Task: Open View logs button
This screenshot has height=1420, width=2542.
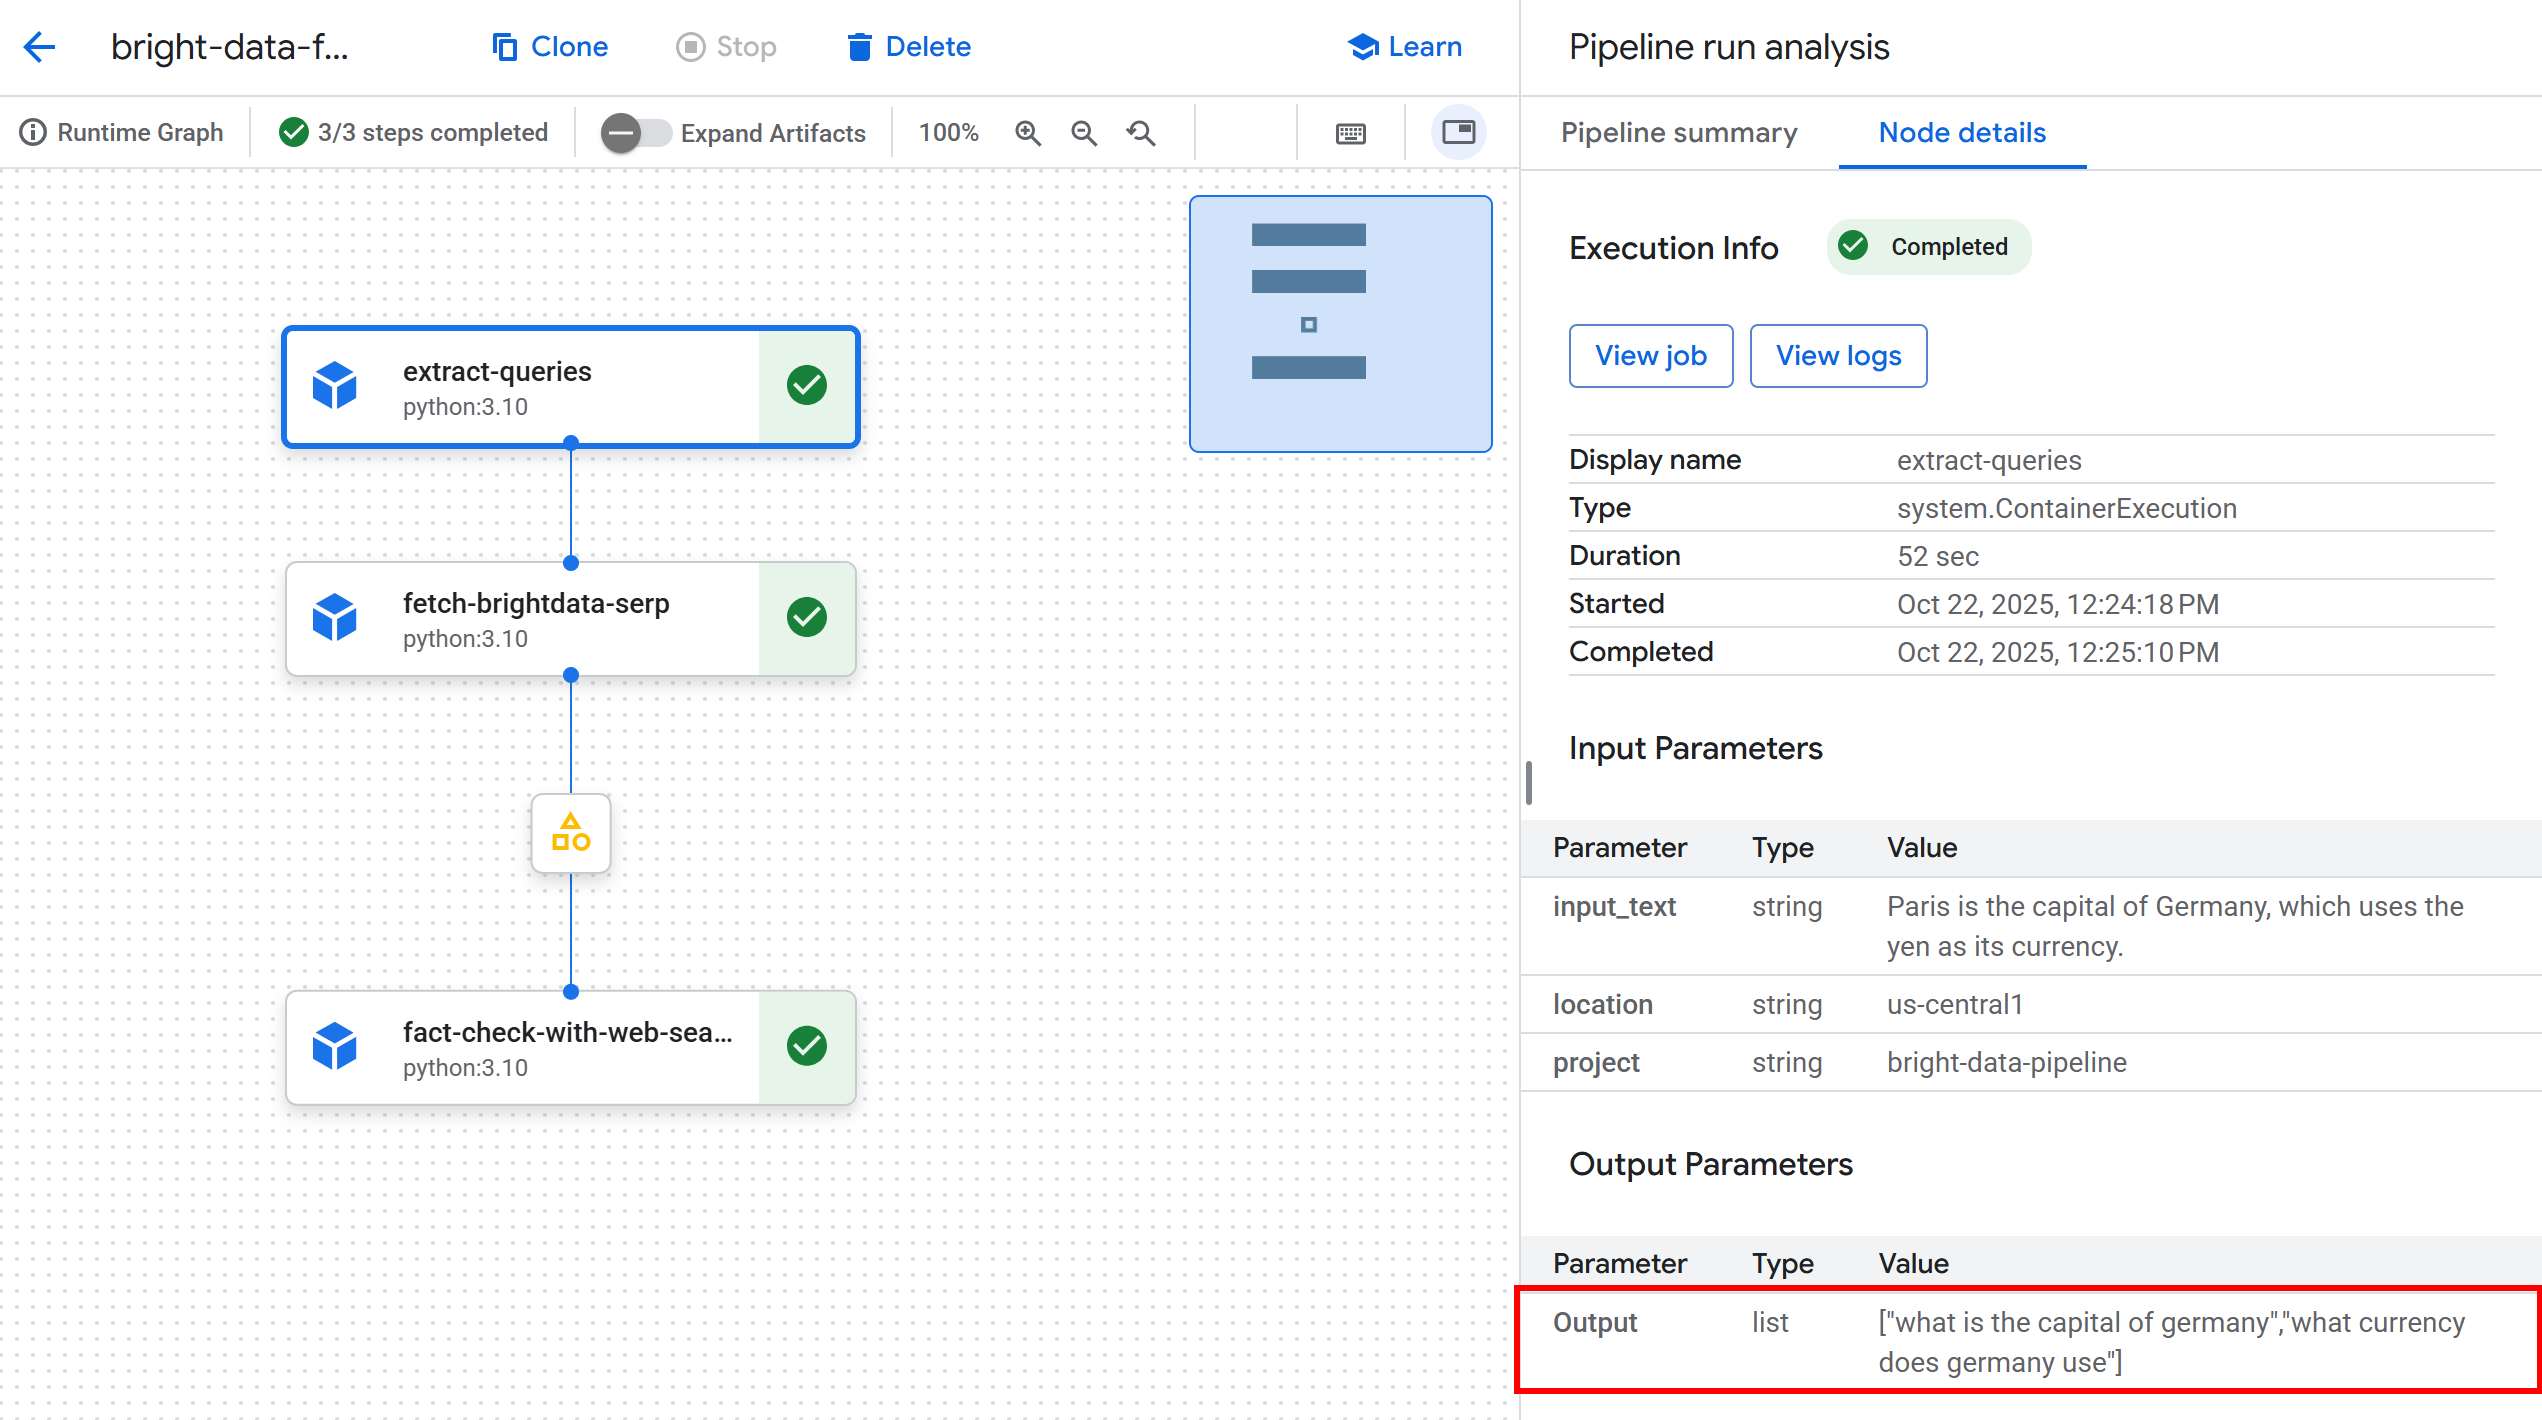Action: point(1838,356)
